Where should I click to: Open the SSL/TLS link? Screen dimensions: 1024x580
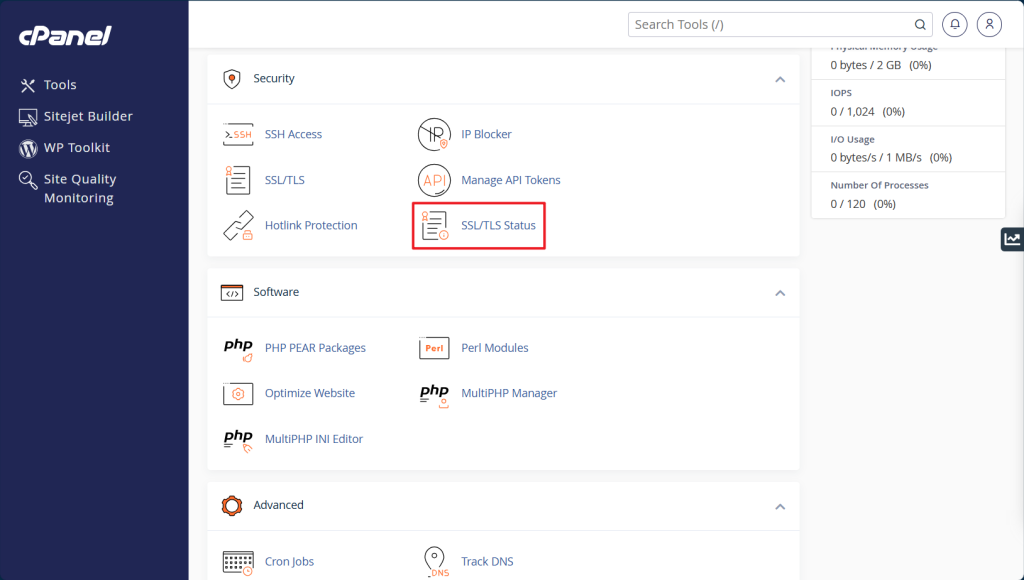[285, 180]
